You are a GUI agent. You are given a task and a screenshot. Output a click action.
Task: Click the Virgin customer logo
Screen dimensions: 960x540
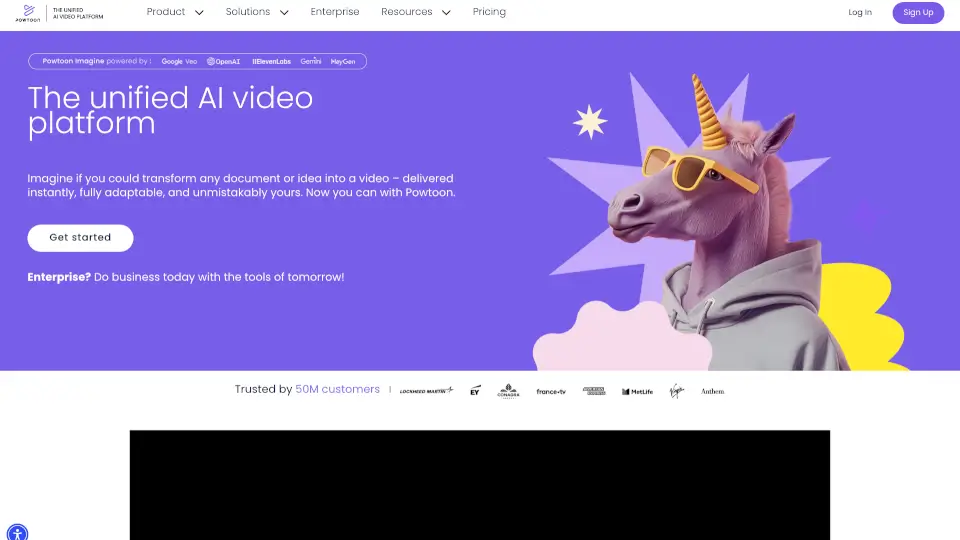coord(677,391)
